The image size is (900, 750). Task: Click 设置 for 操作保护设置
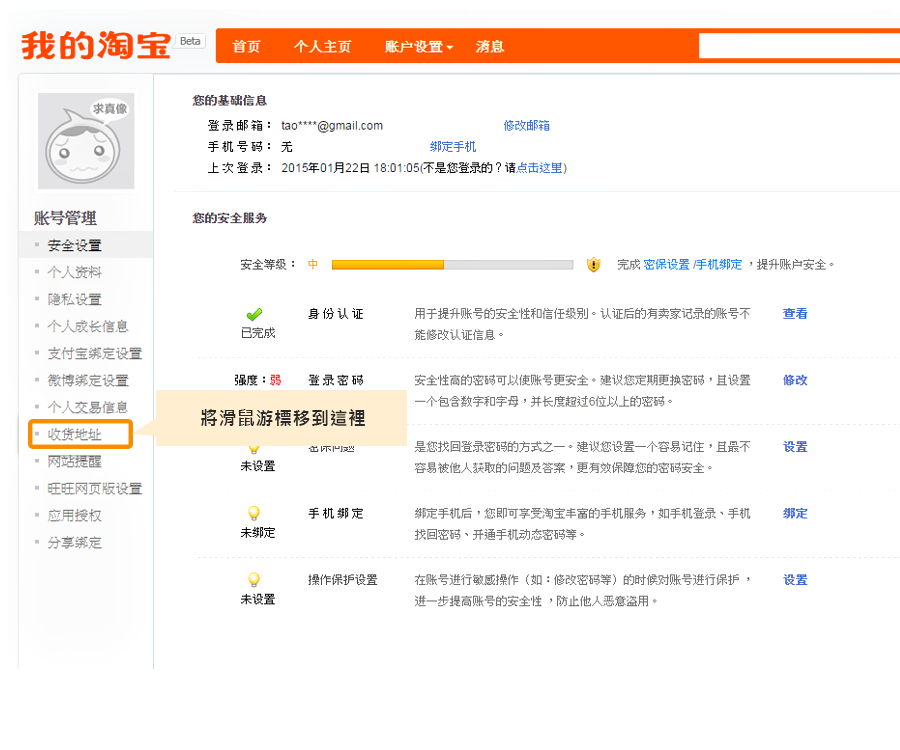tap(795, 580)
